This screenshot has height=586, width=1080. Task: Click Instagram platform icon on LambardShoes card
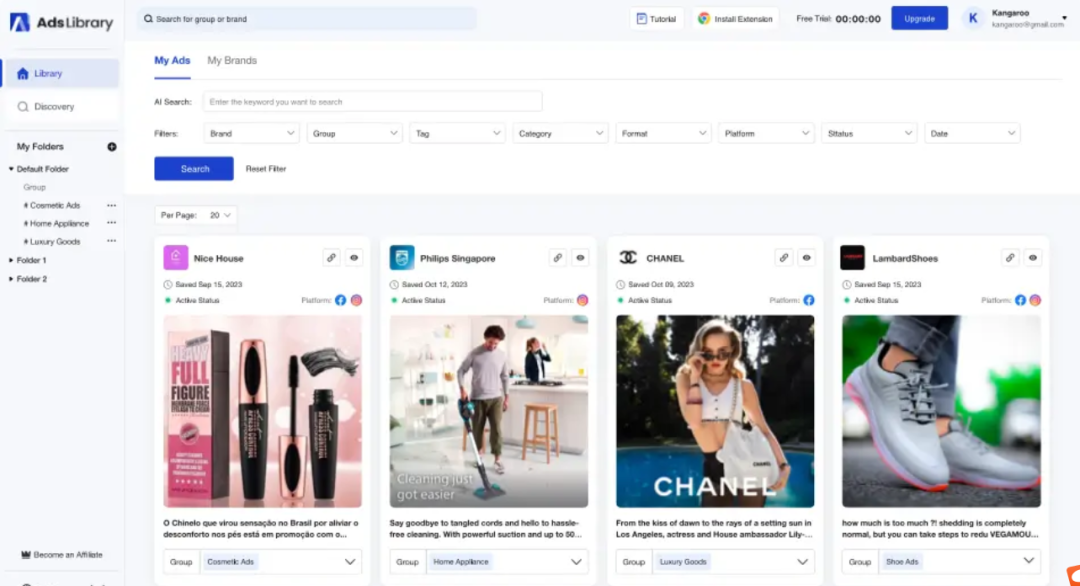[x=1035, y=300]
